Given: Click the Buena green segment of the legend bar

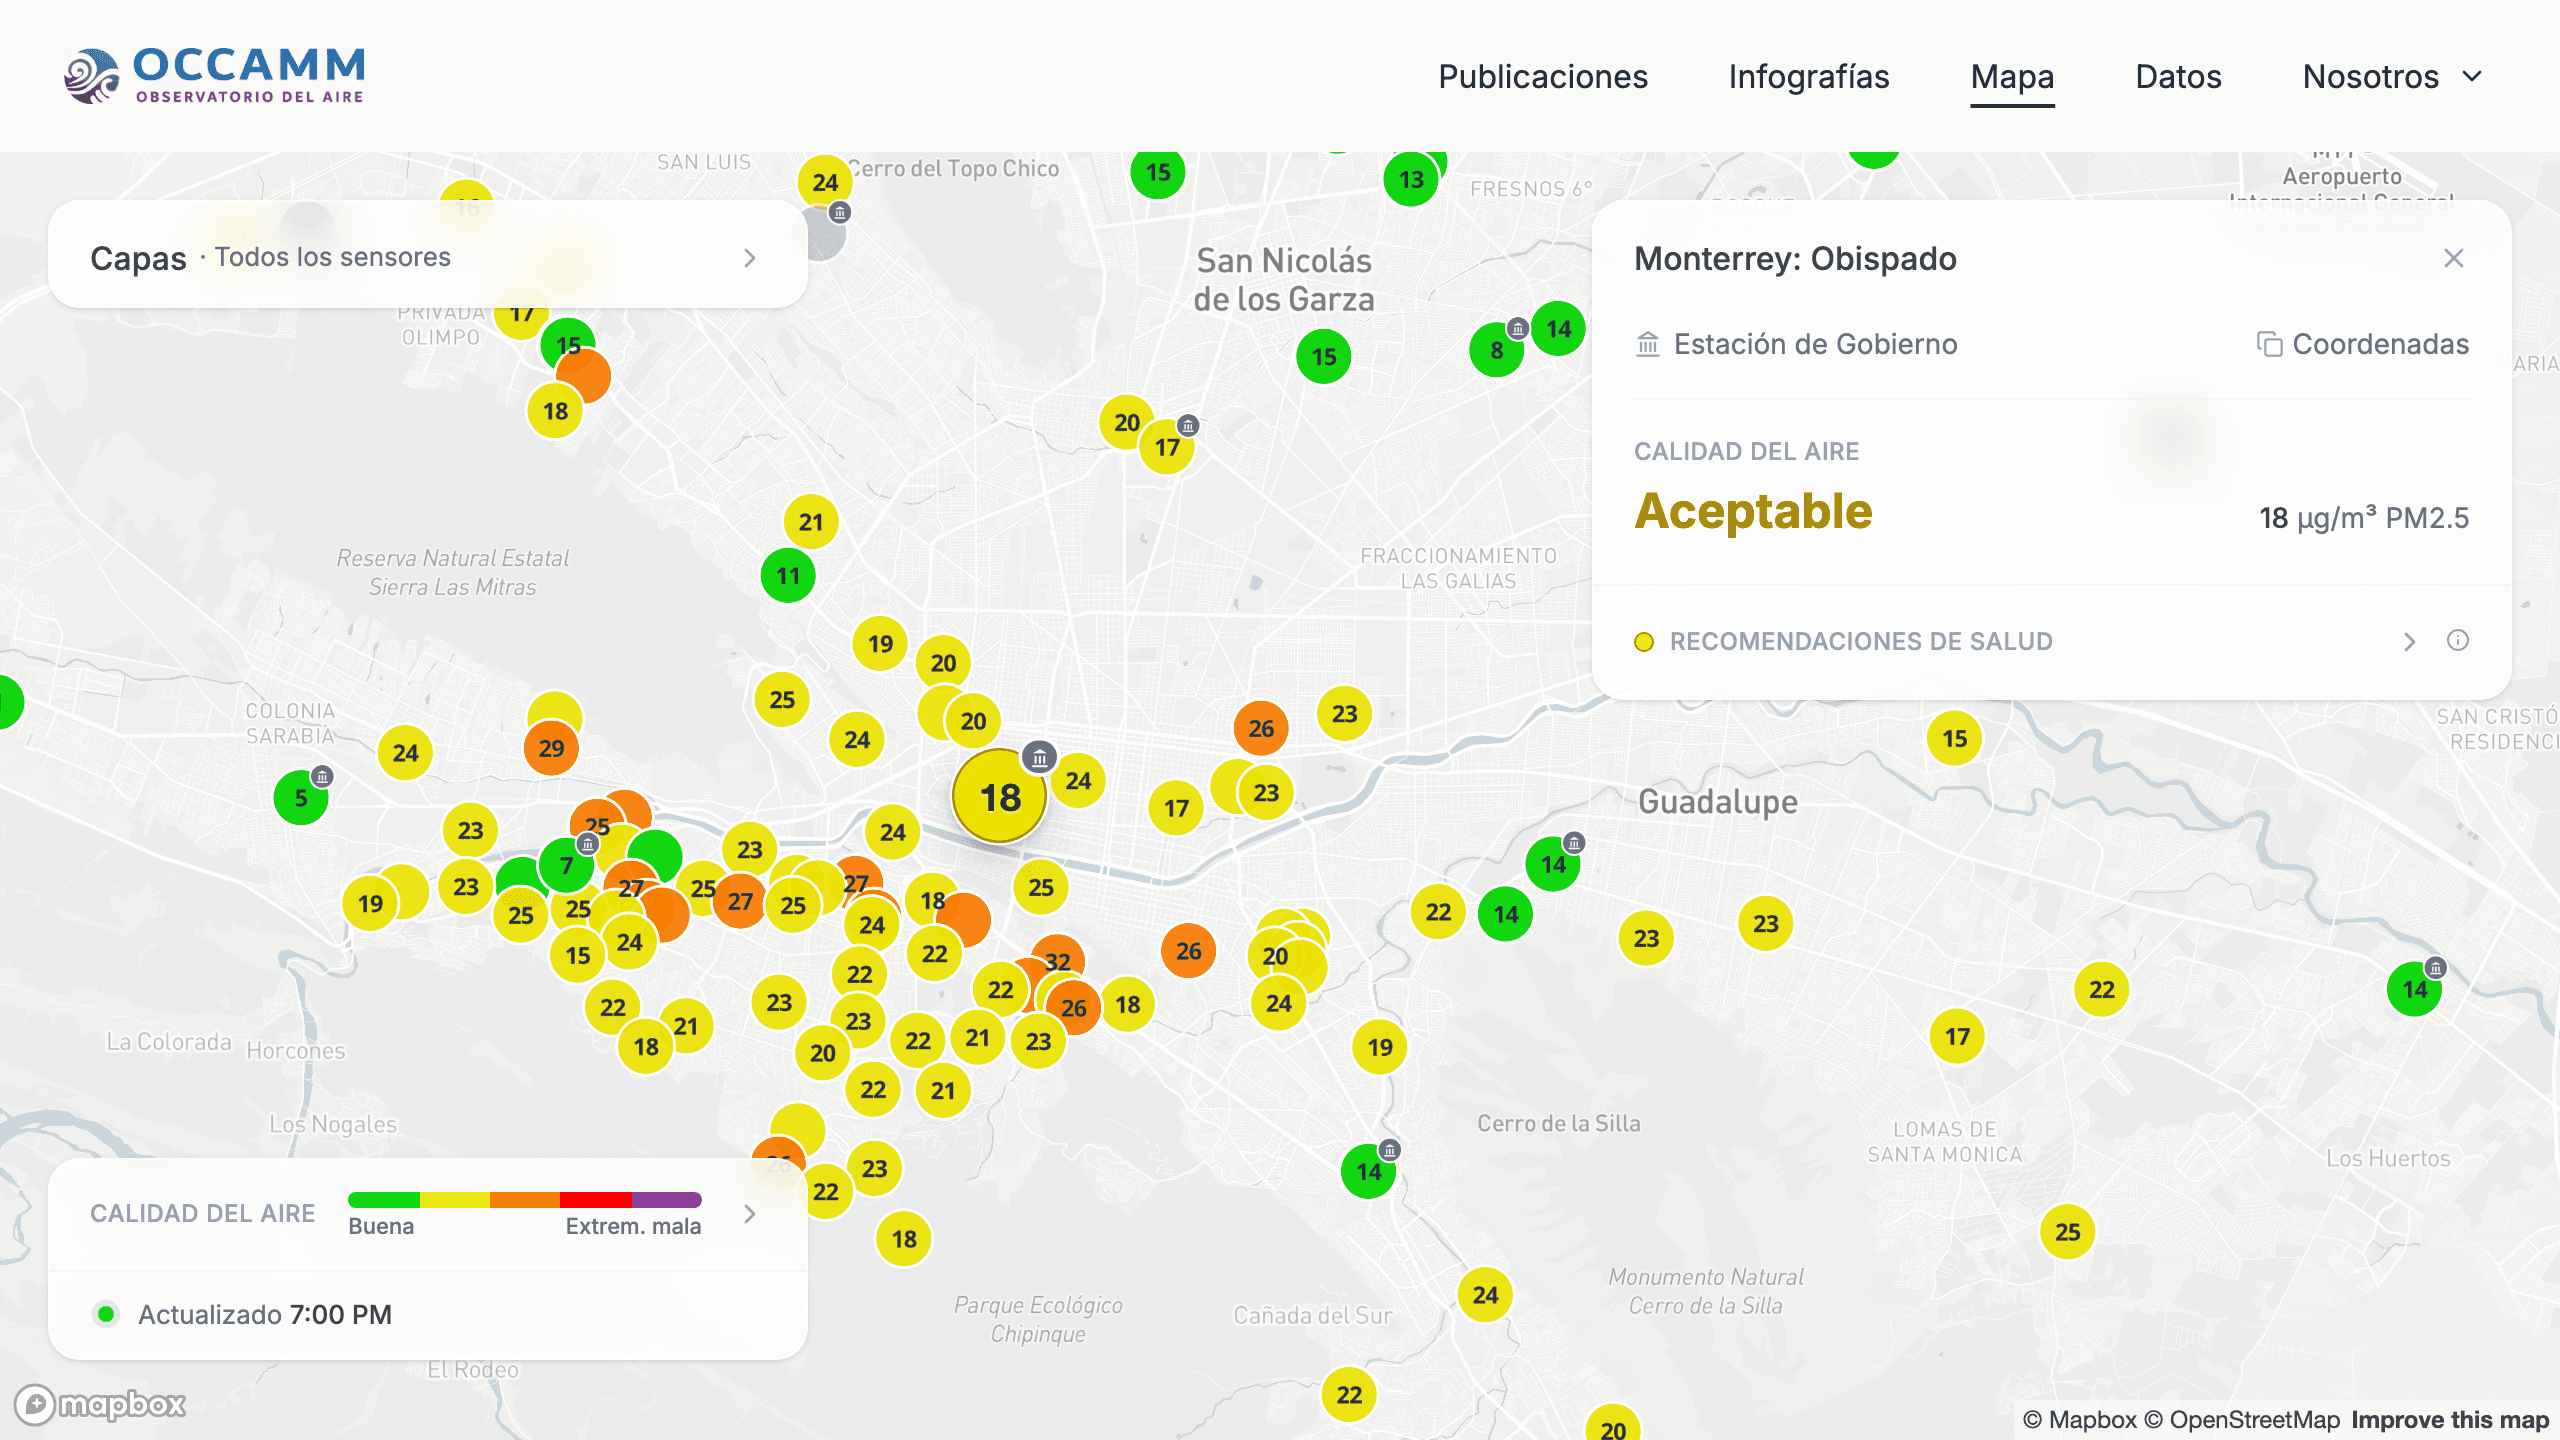Looking at the screenshot, I should coord(384,1200).
